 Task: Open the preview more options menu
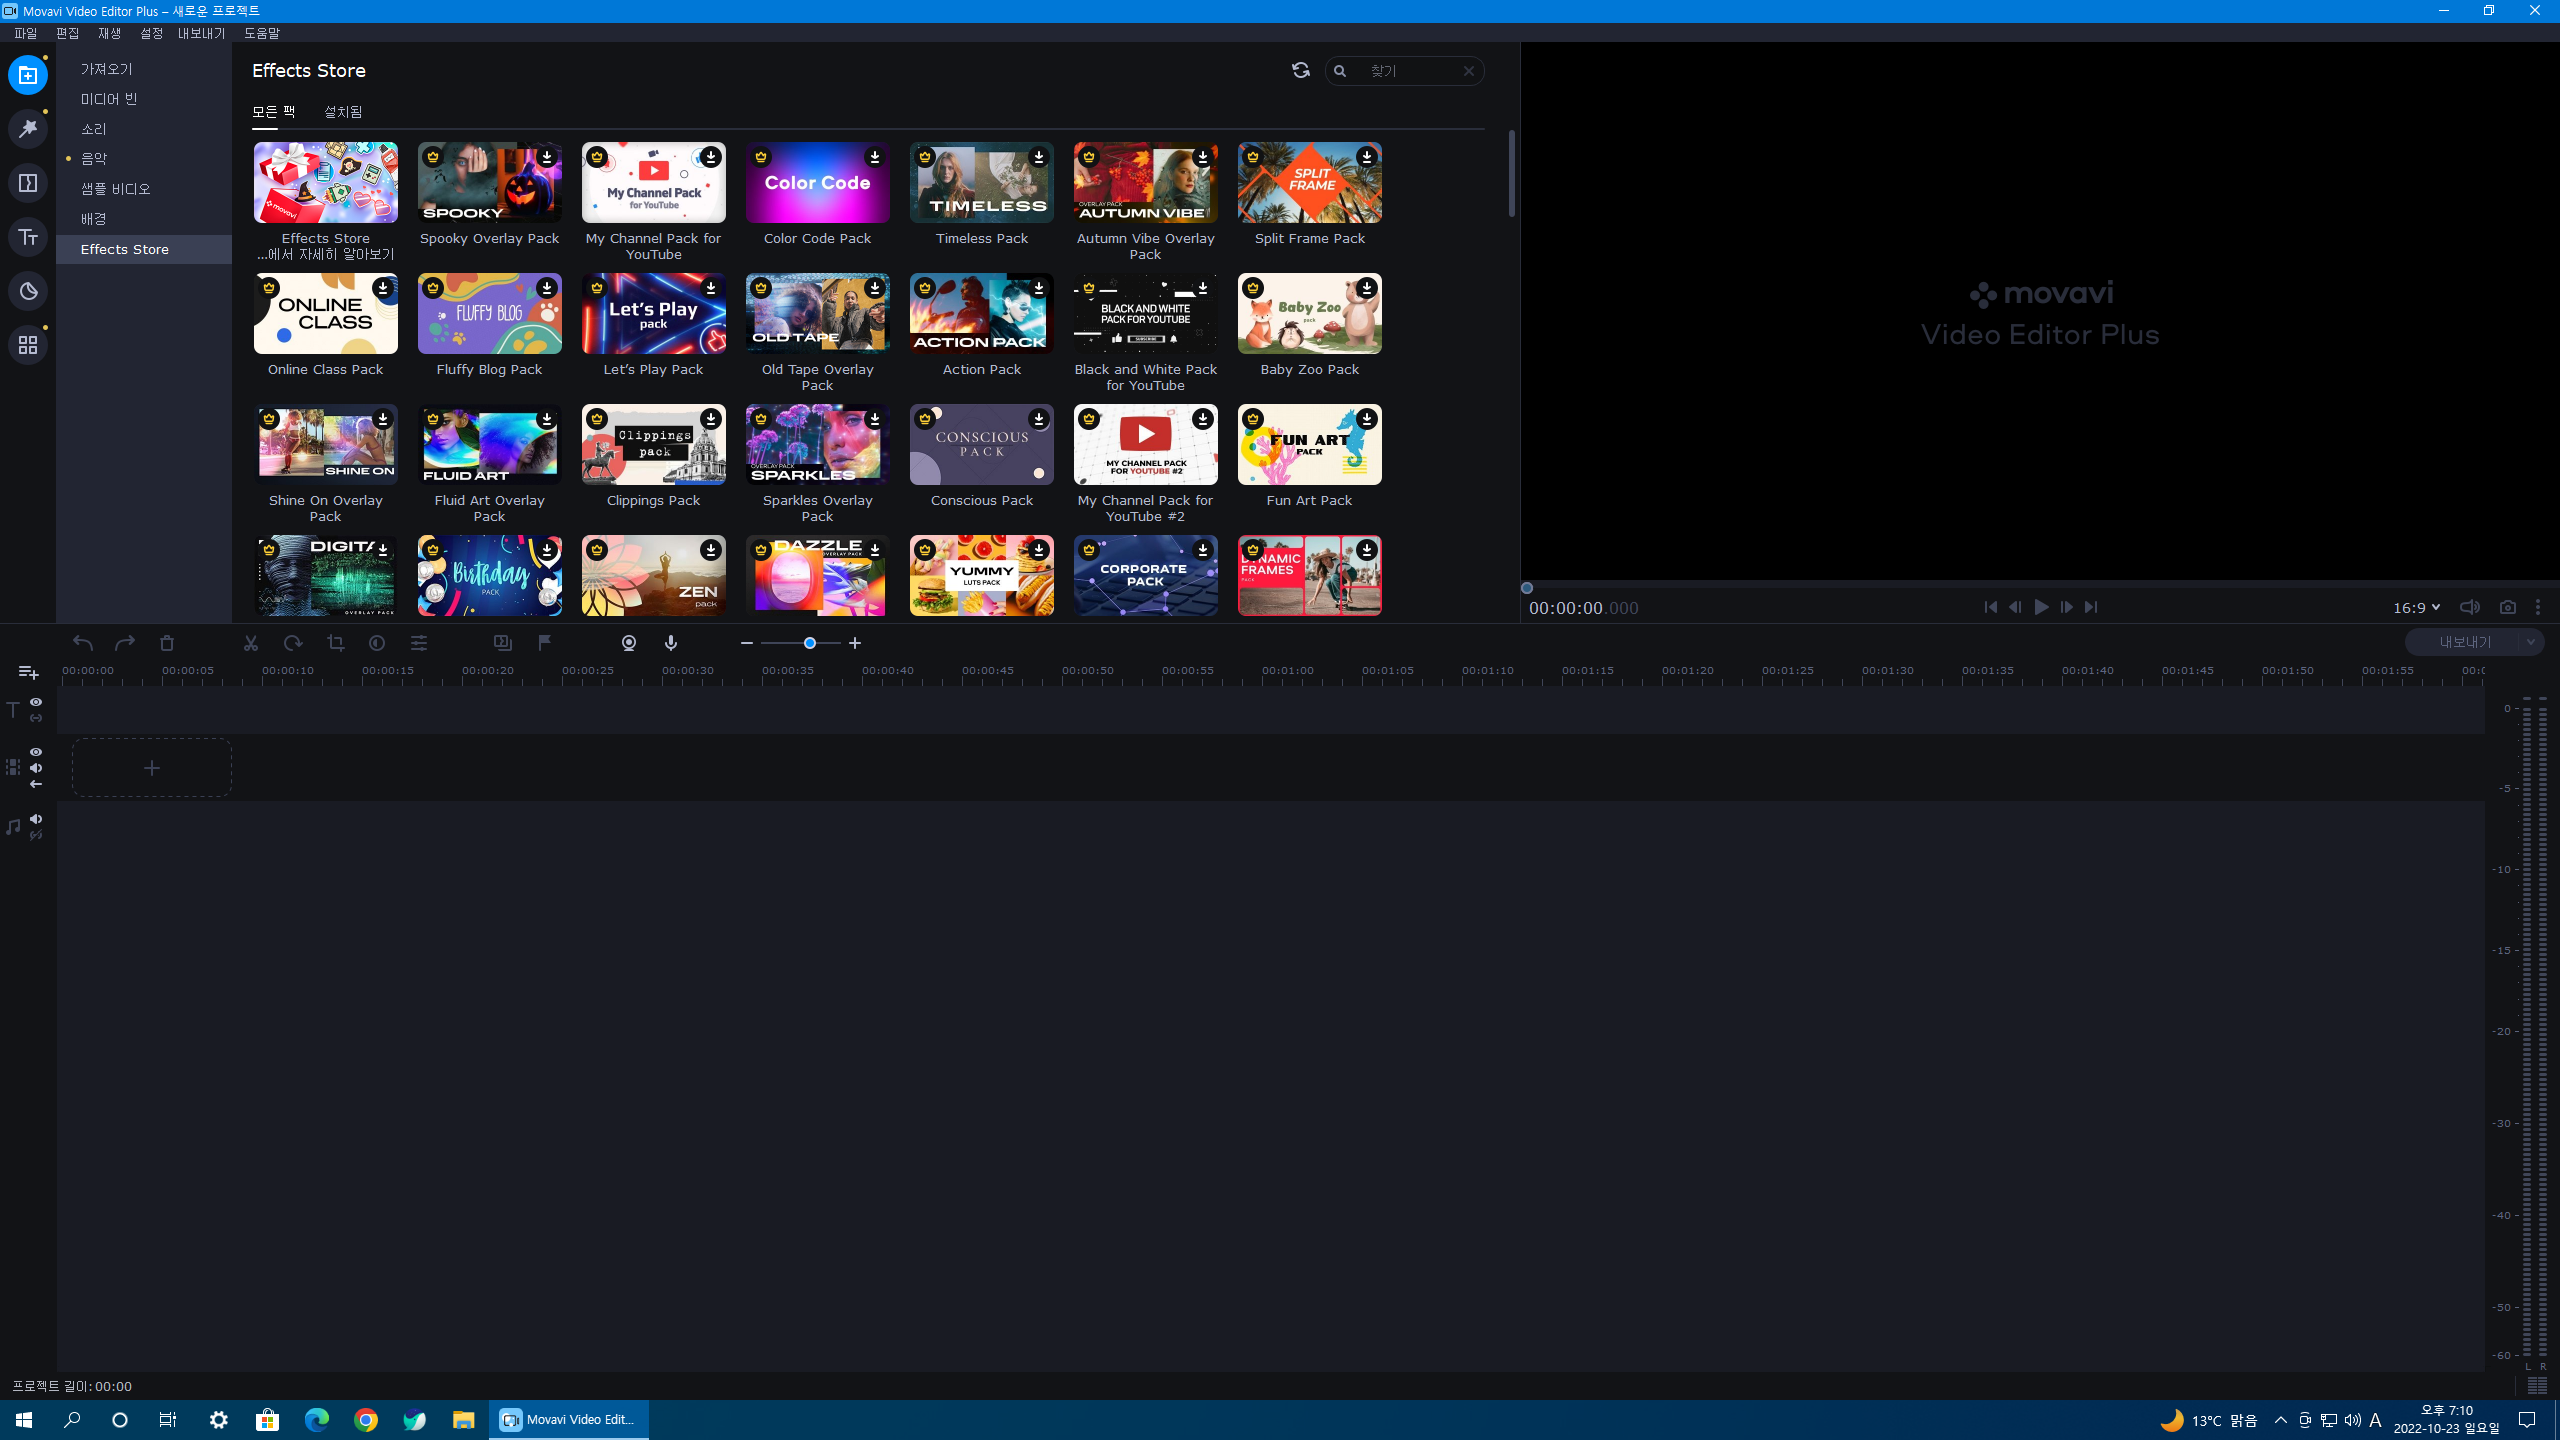click(2538, 607)
